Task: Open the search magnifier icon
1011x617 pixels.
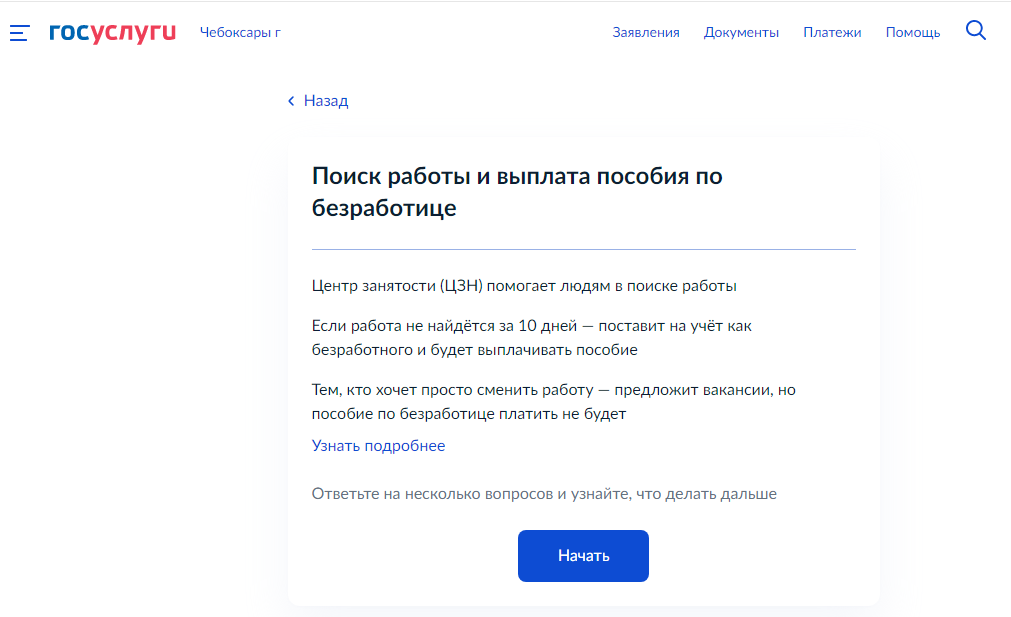Action: (x=976, y=31)
